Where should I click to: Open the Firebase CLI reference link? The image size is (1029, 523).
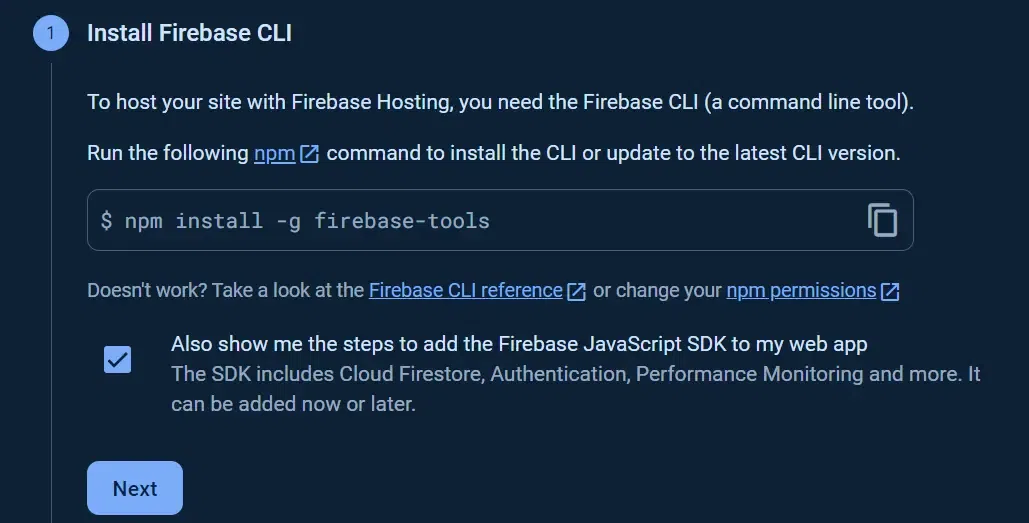click(x=466, y=291)
